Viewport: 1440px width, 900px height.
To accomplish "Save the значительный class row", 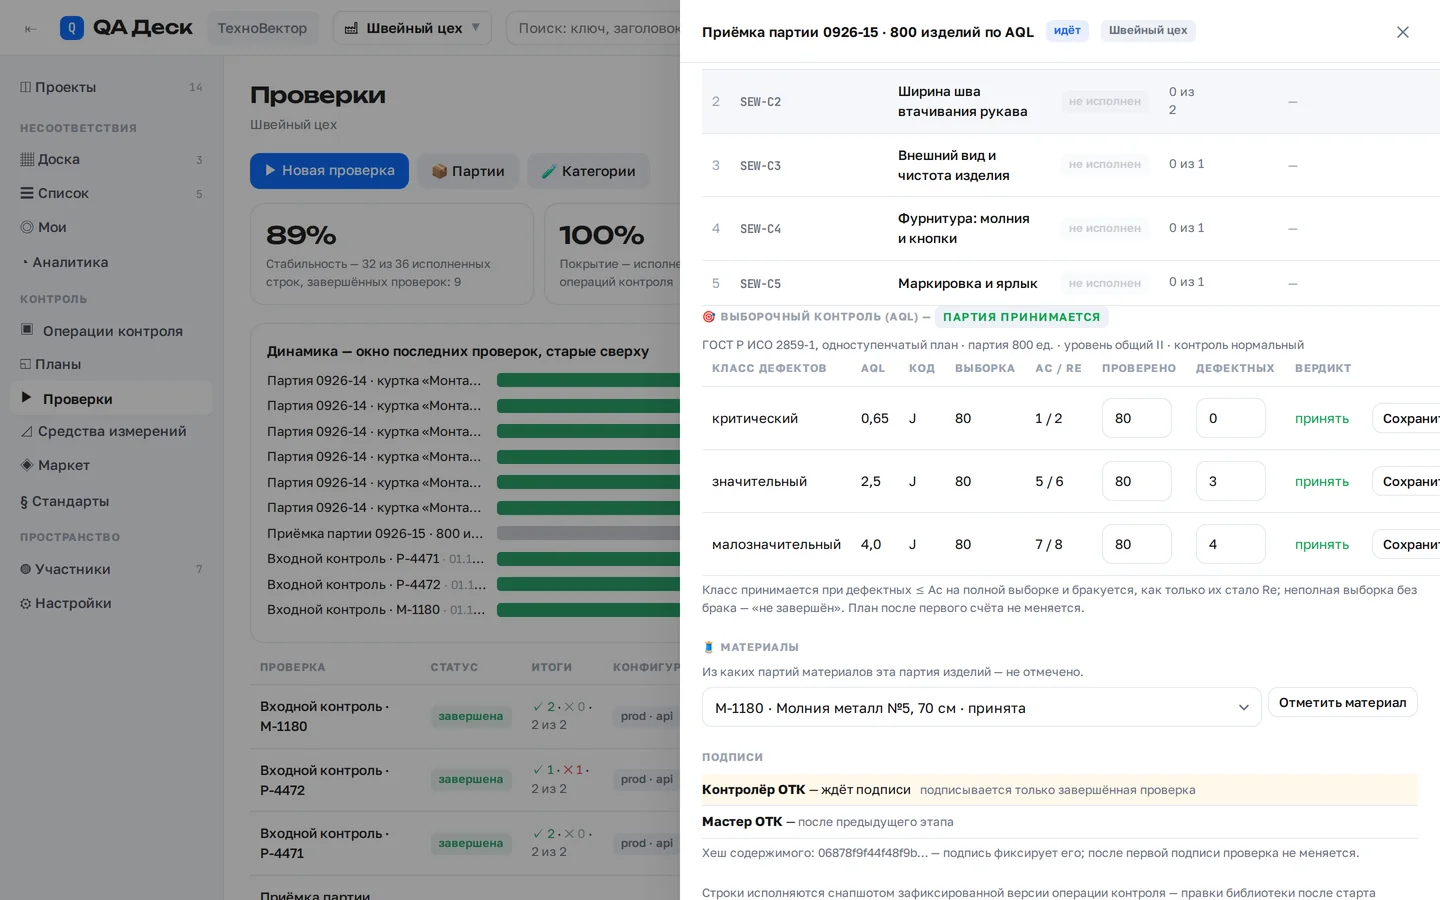I will tap(1406, 481).
